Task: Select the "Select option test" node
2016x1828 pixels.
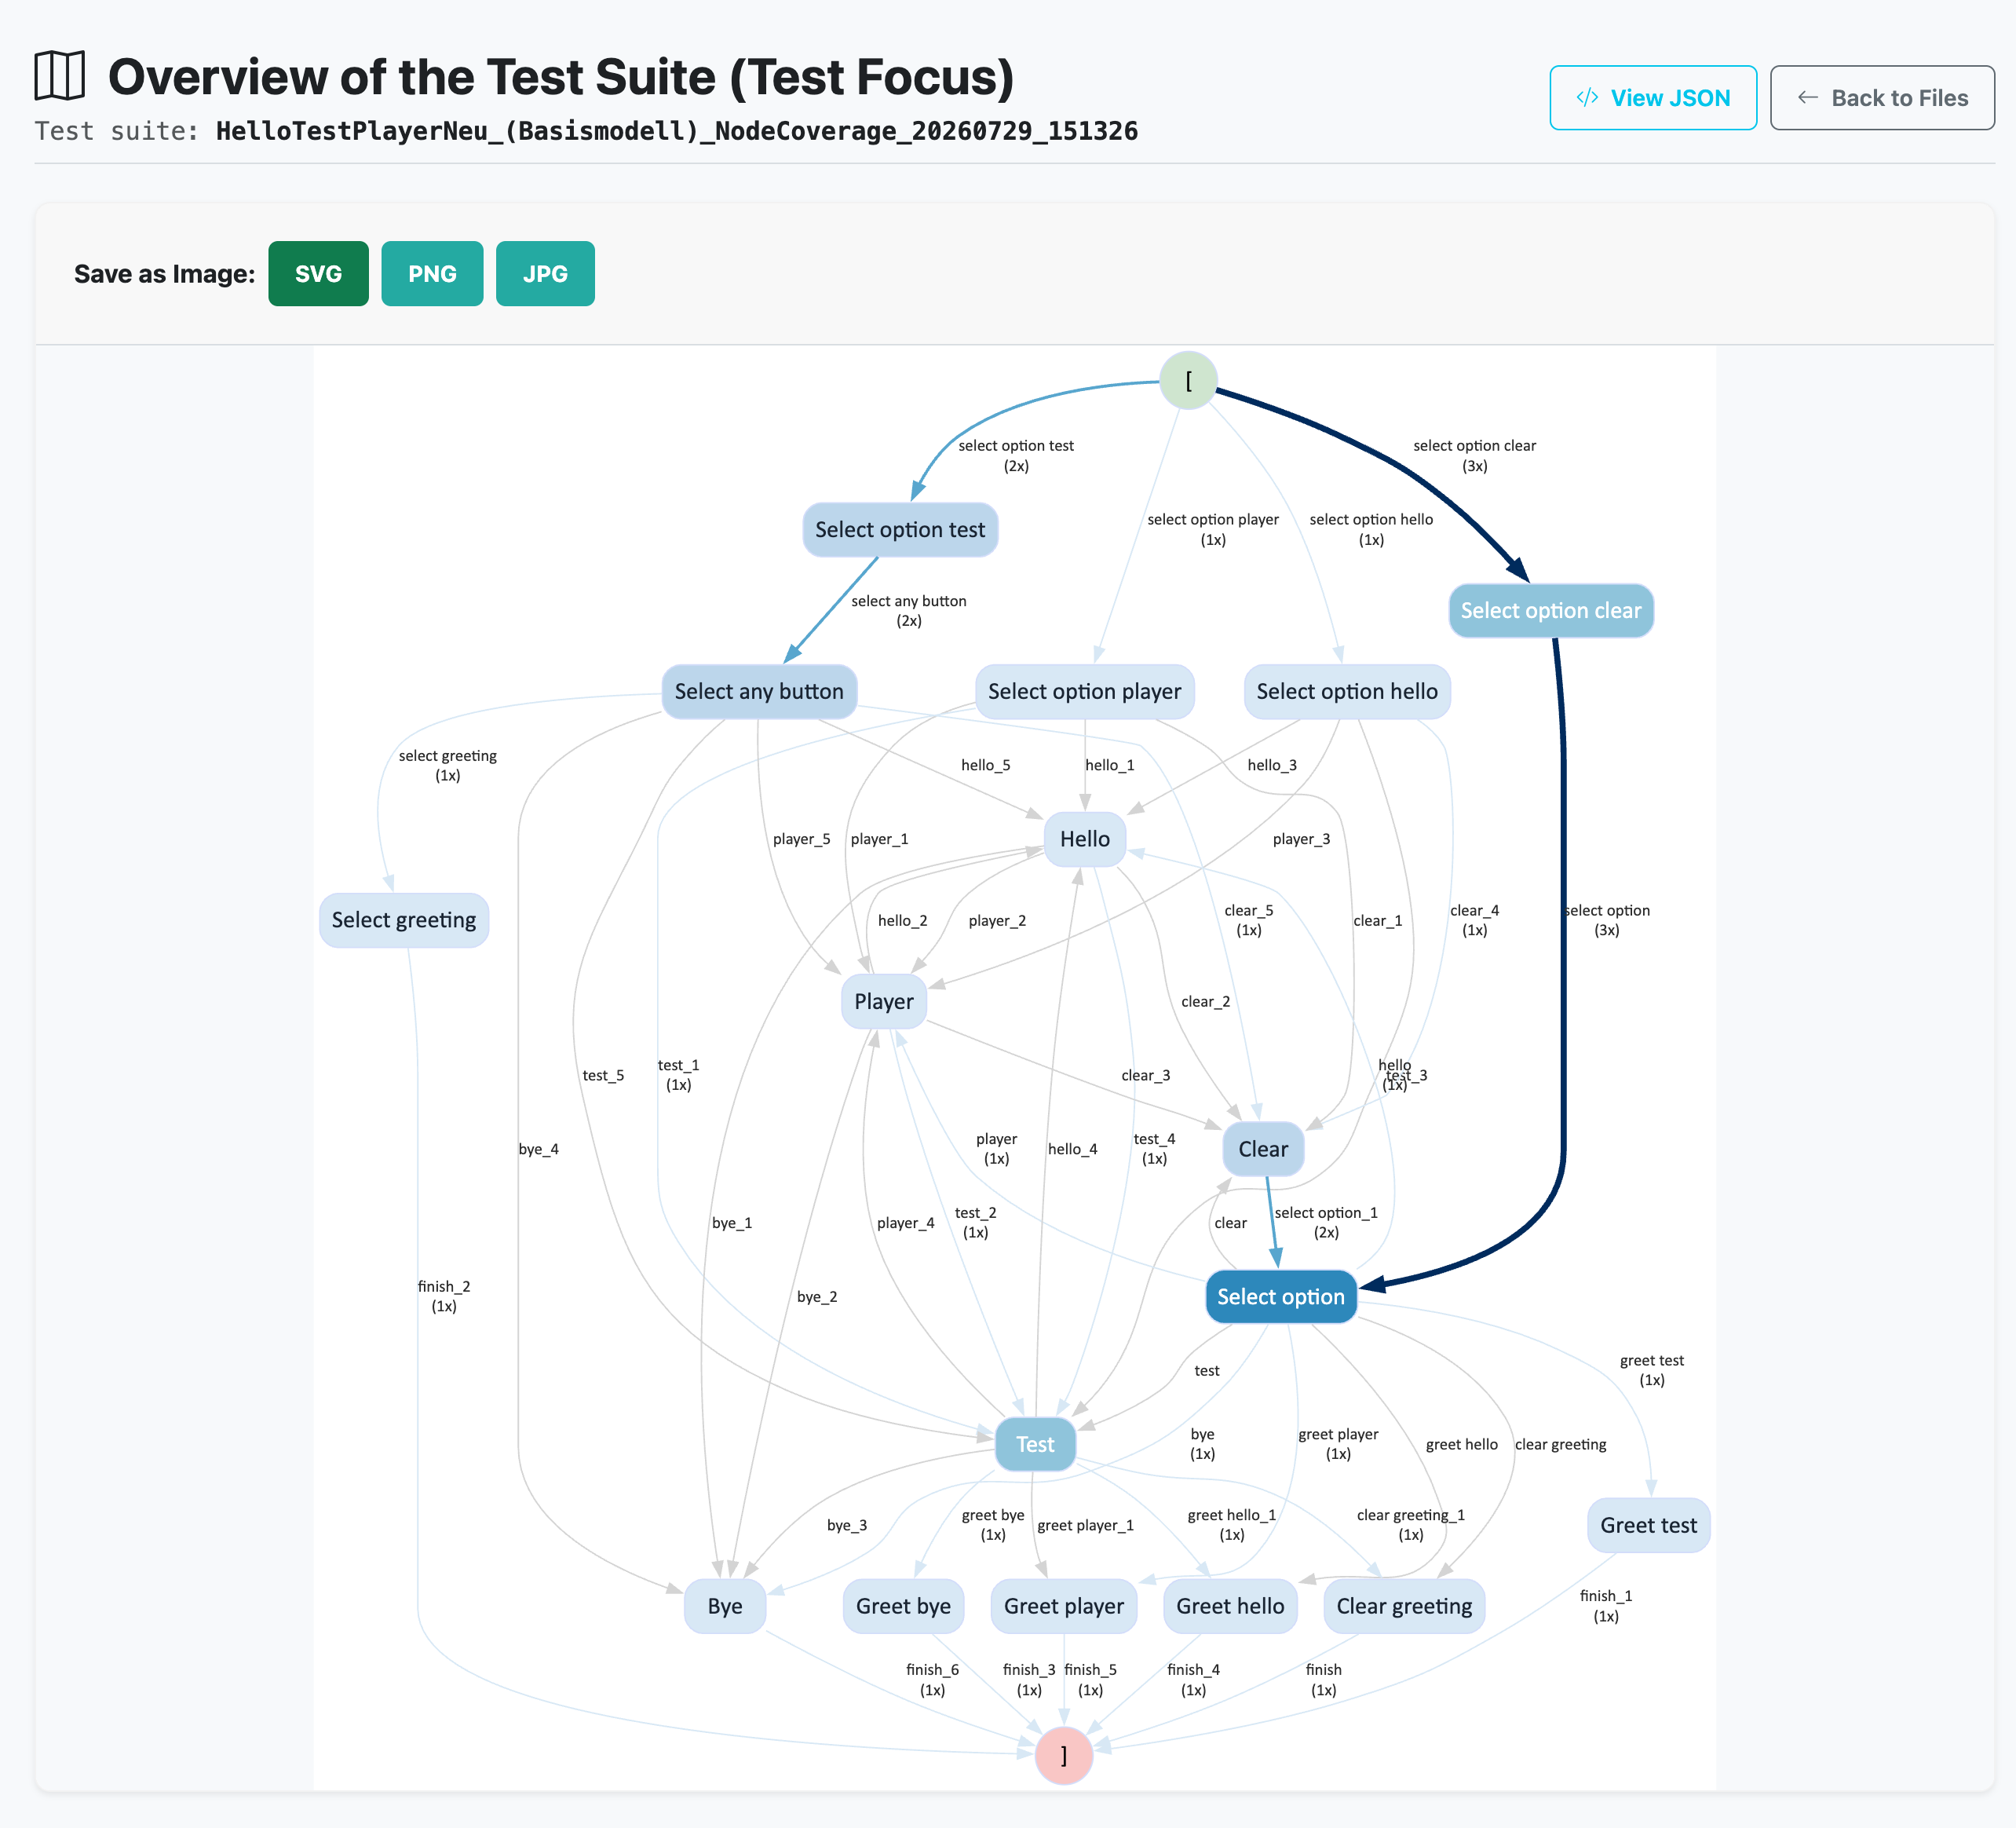Action: click(x=900, y=530)
